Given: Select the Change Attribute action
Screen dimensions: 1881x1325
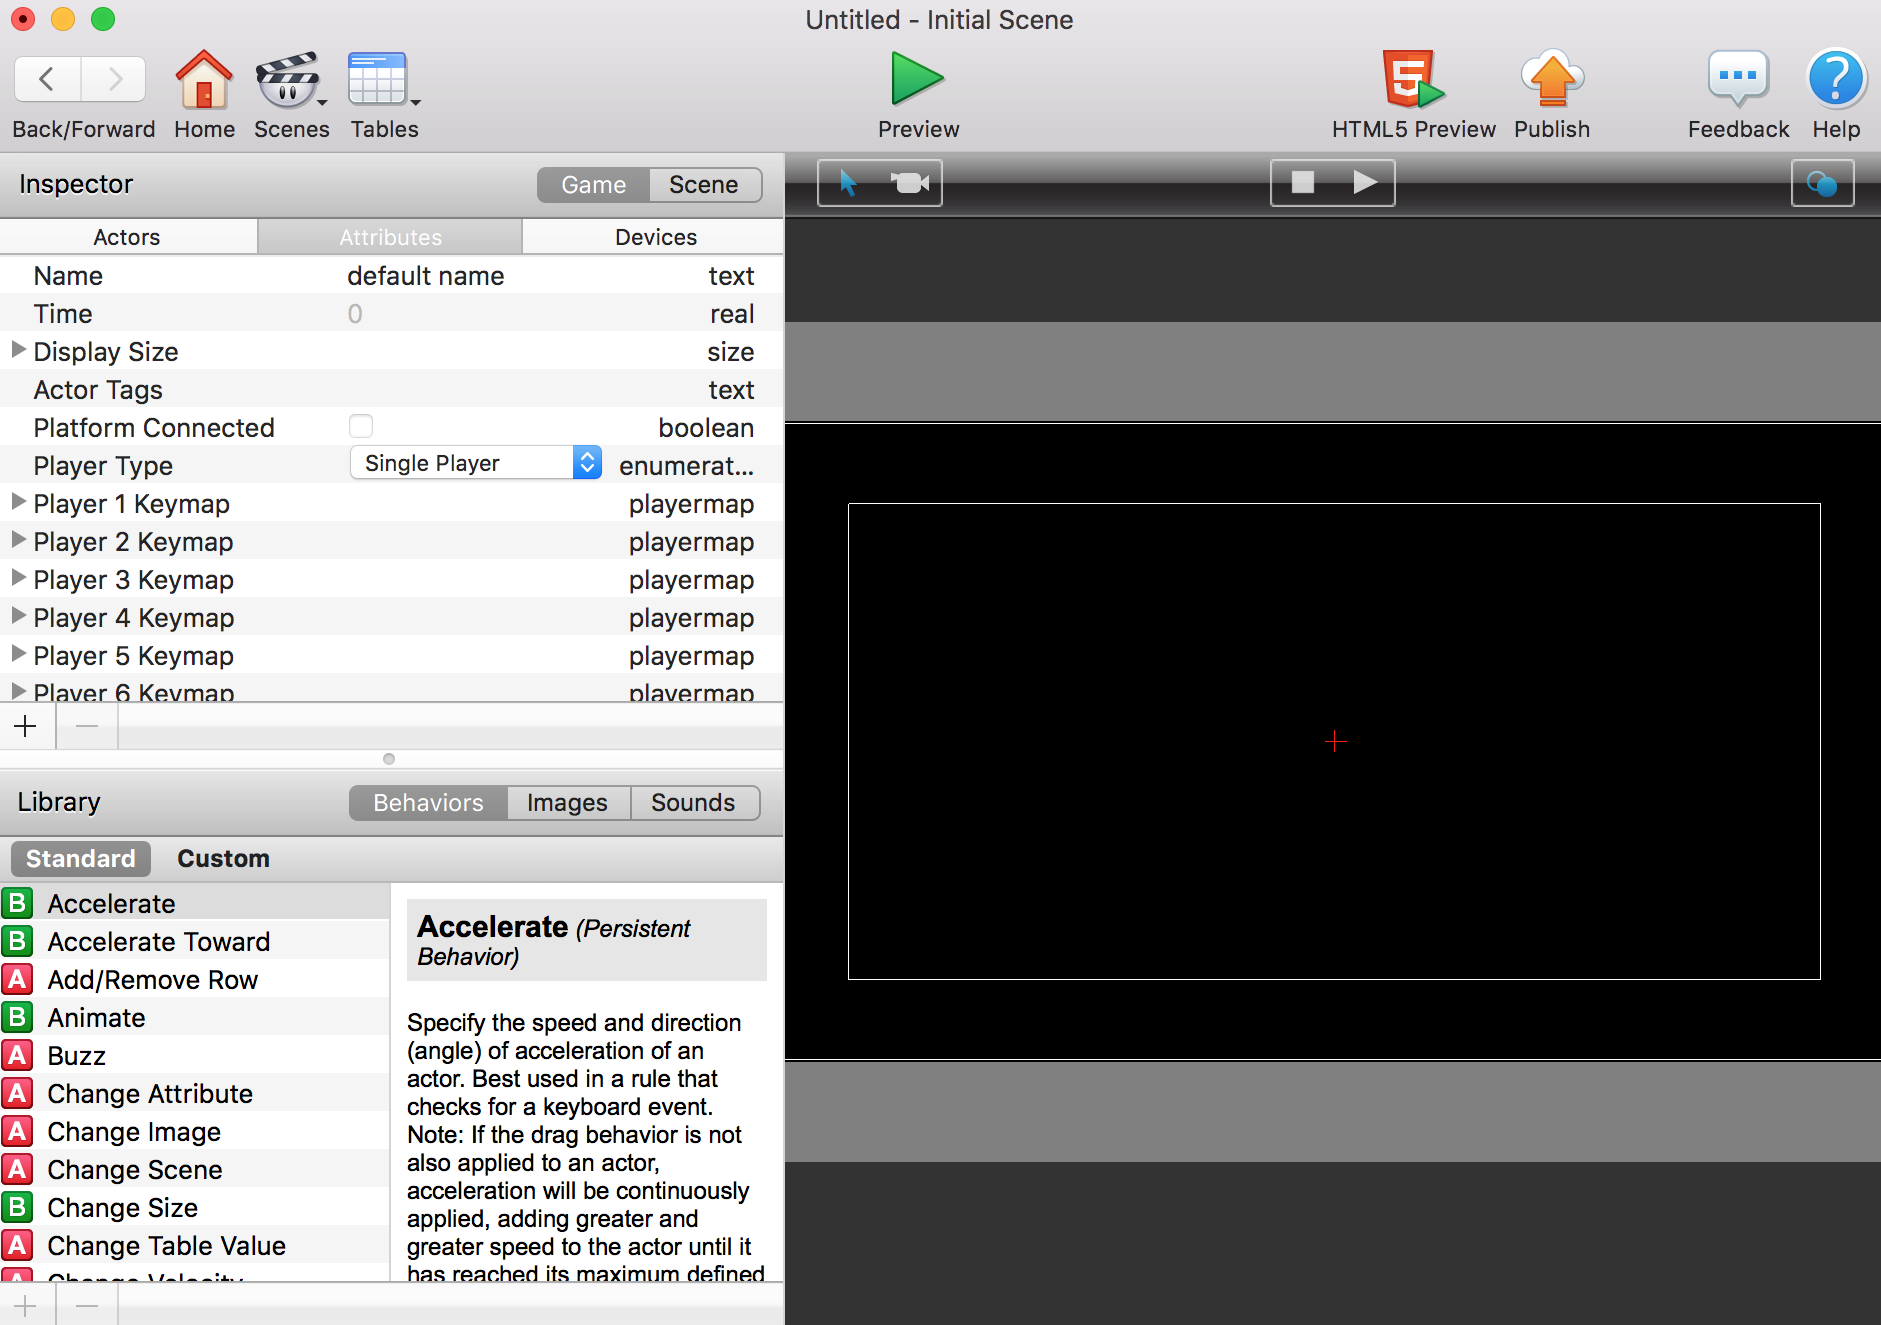Looking at the screenshot, I should click(x=195, y=1093).
